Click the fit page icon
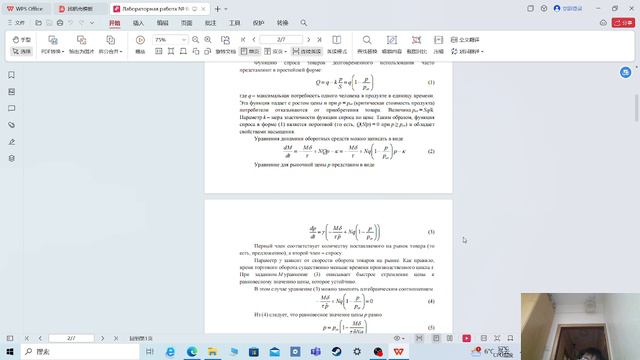Image resolution: width=640 pixels, height=360 pixels. [x=183, y=51]
